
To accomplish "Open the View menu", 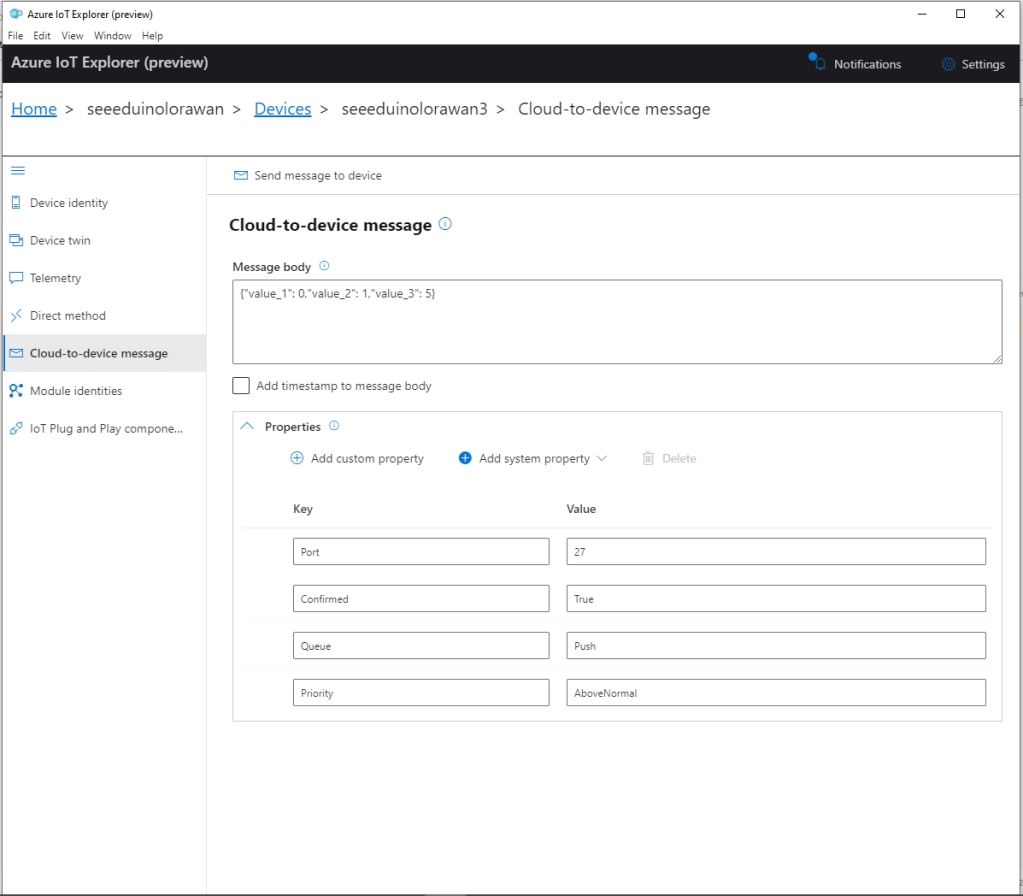I will 72,35.
